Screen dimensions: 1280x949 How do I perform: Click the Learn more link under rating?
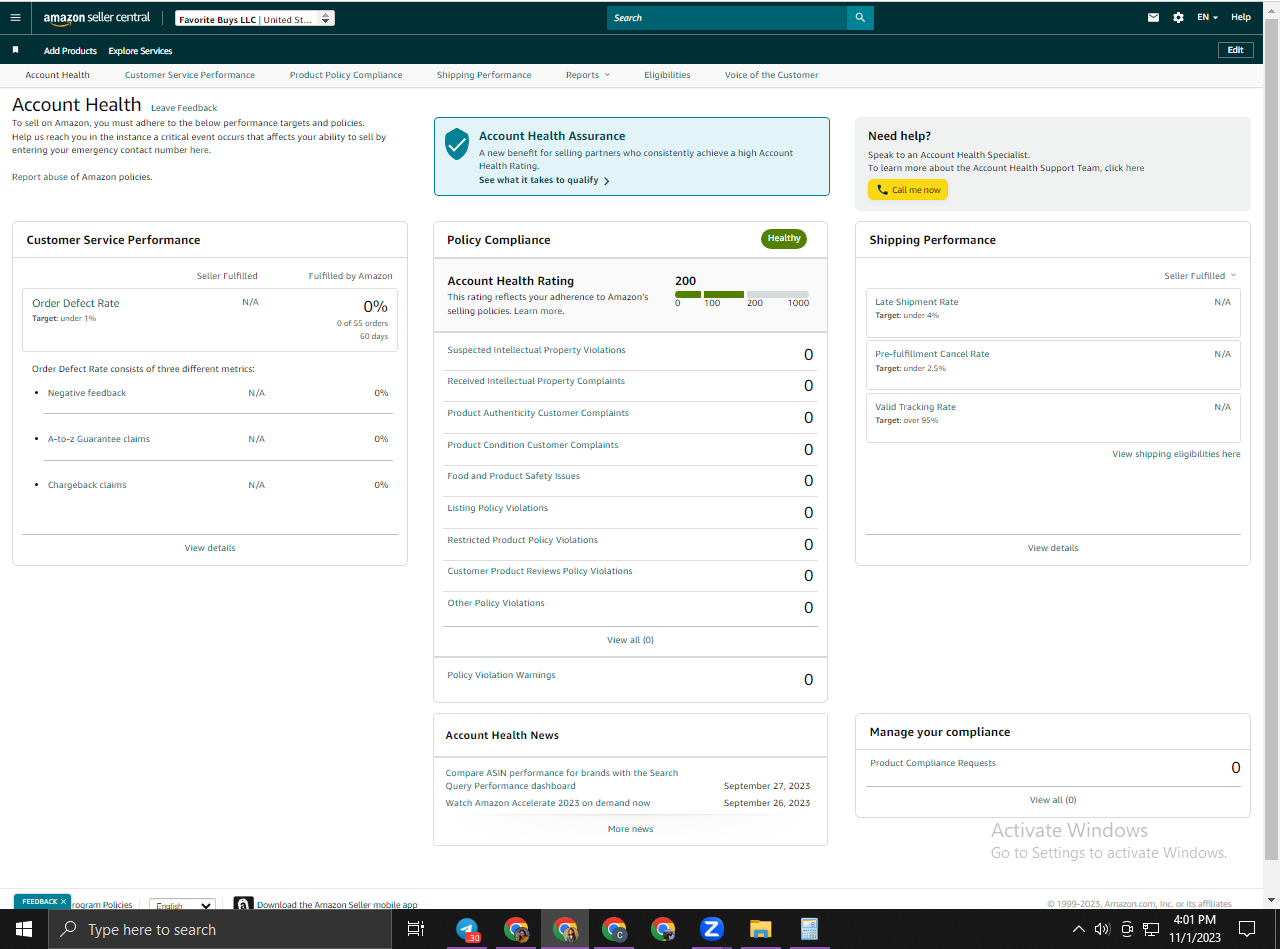(539, 312)
